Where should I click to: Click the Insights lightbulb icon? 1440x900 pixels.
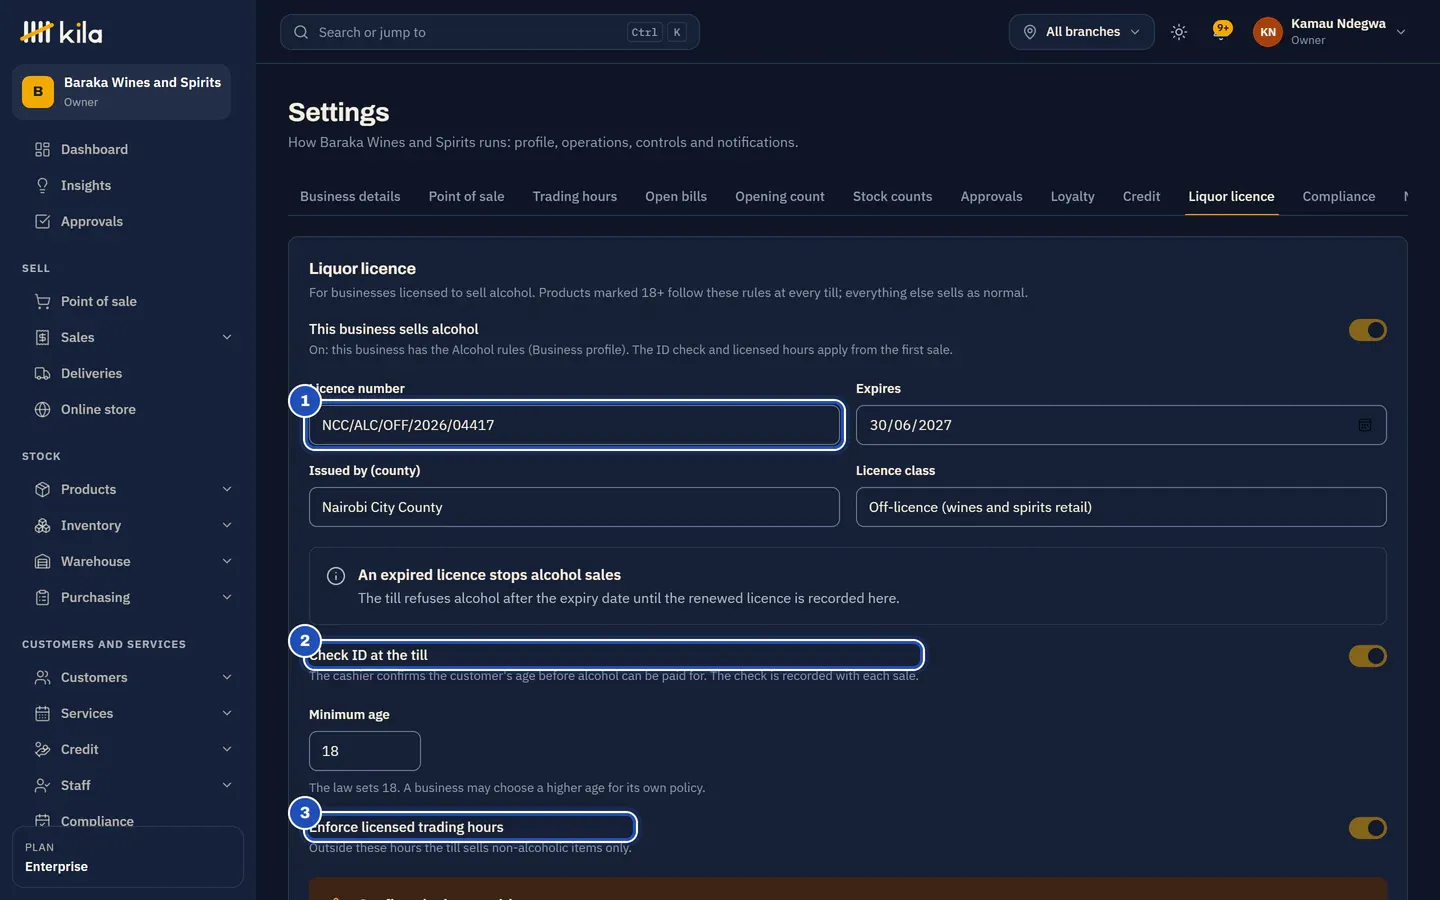tap(42, 185)
